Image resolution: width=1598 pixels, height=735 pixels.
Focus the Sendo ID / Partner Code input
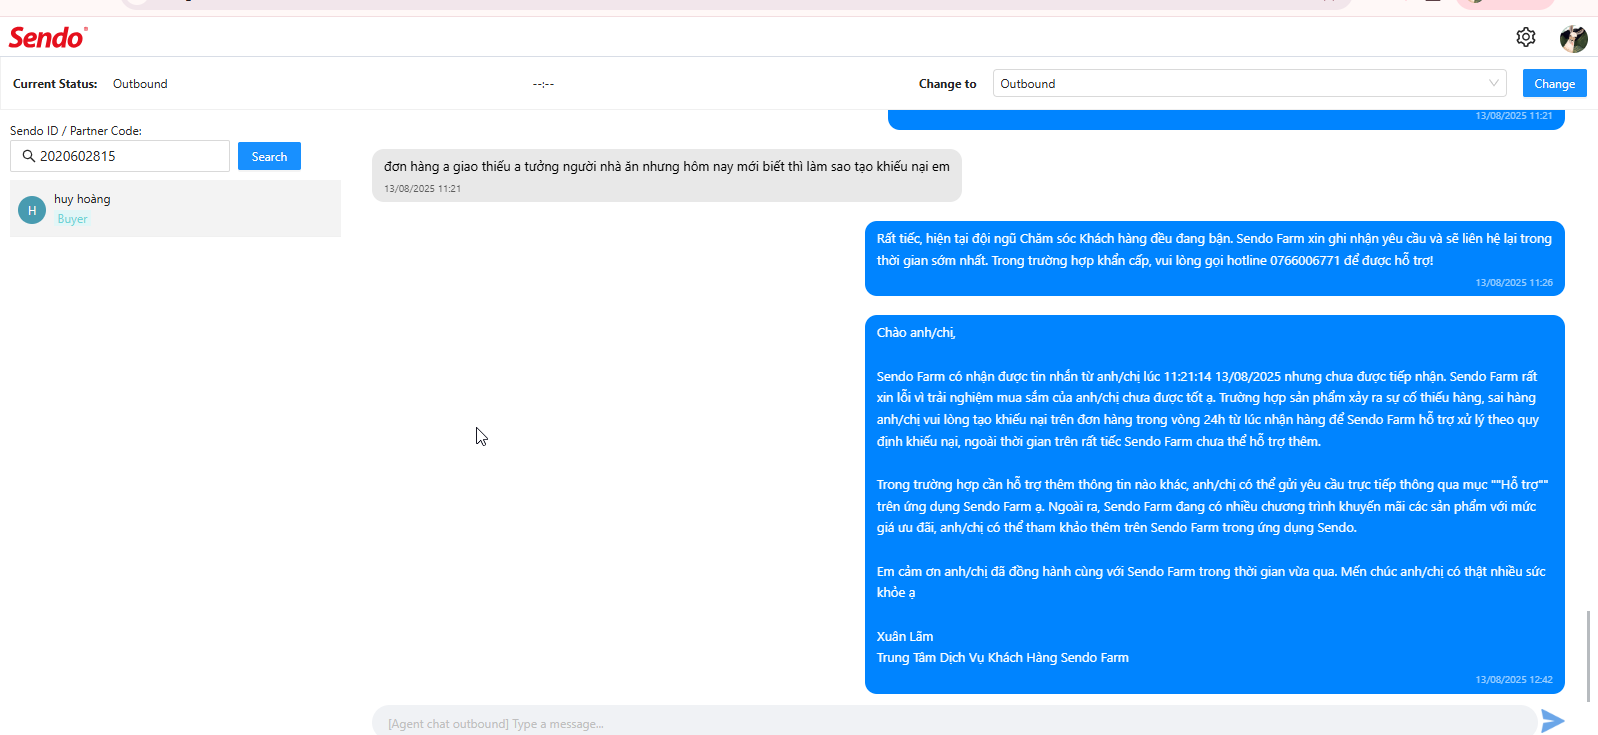120,156
